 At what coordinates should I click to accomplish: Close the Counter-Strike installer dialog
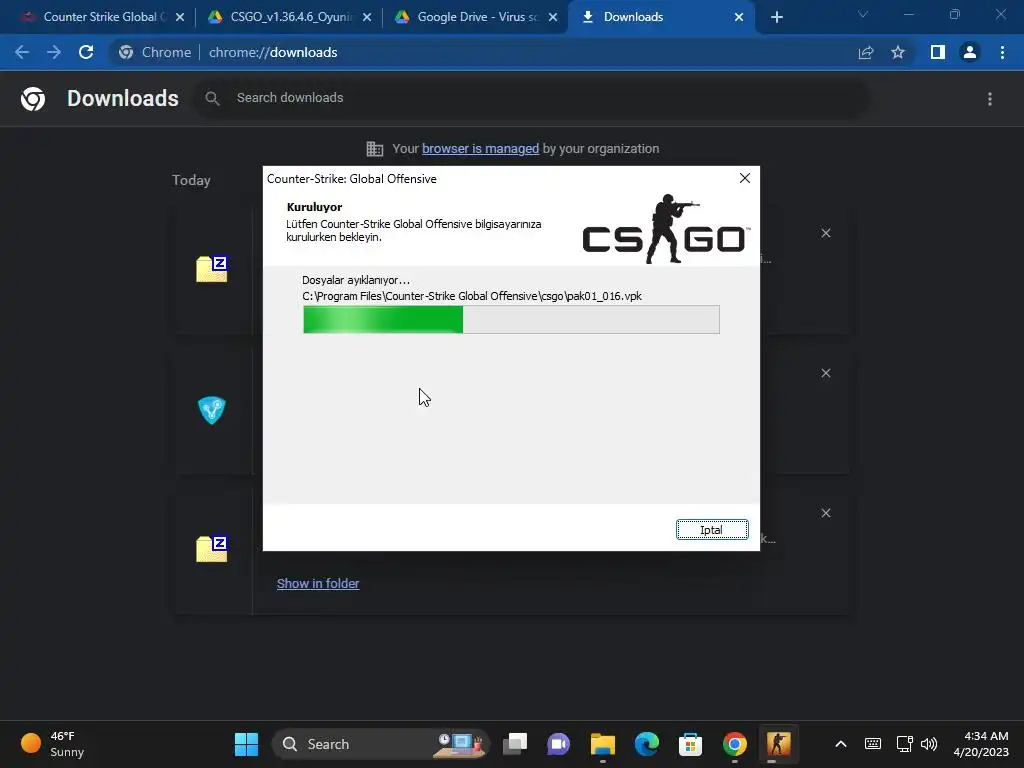(744, 178)
